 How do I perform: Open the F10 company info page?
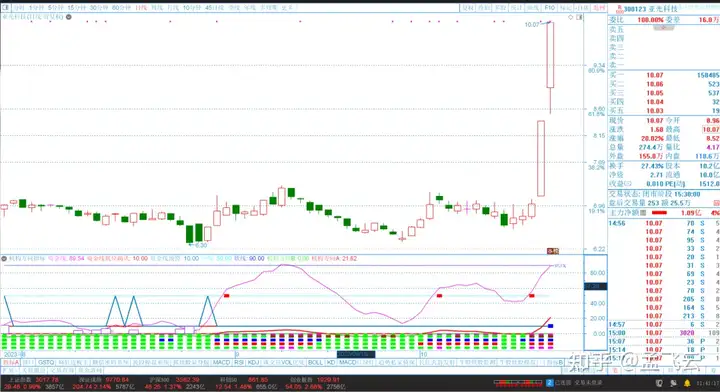point(550,8)
